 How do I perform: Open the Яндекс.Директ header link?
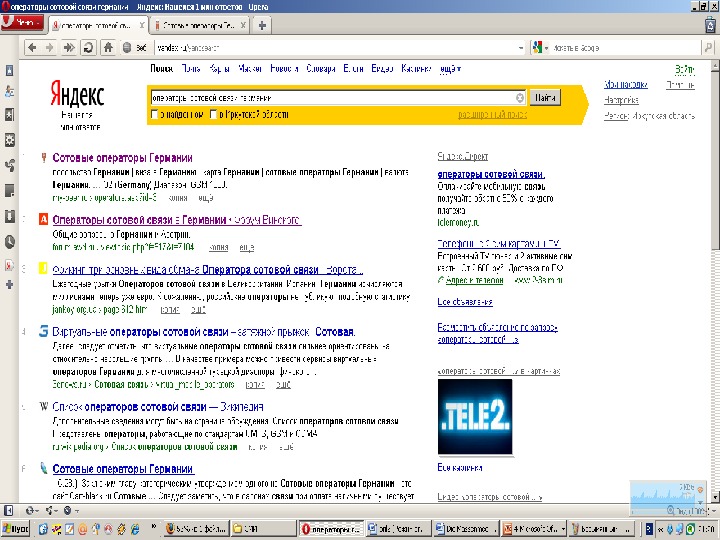coord(462,157)
